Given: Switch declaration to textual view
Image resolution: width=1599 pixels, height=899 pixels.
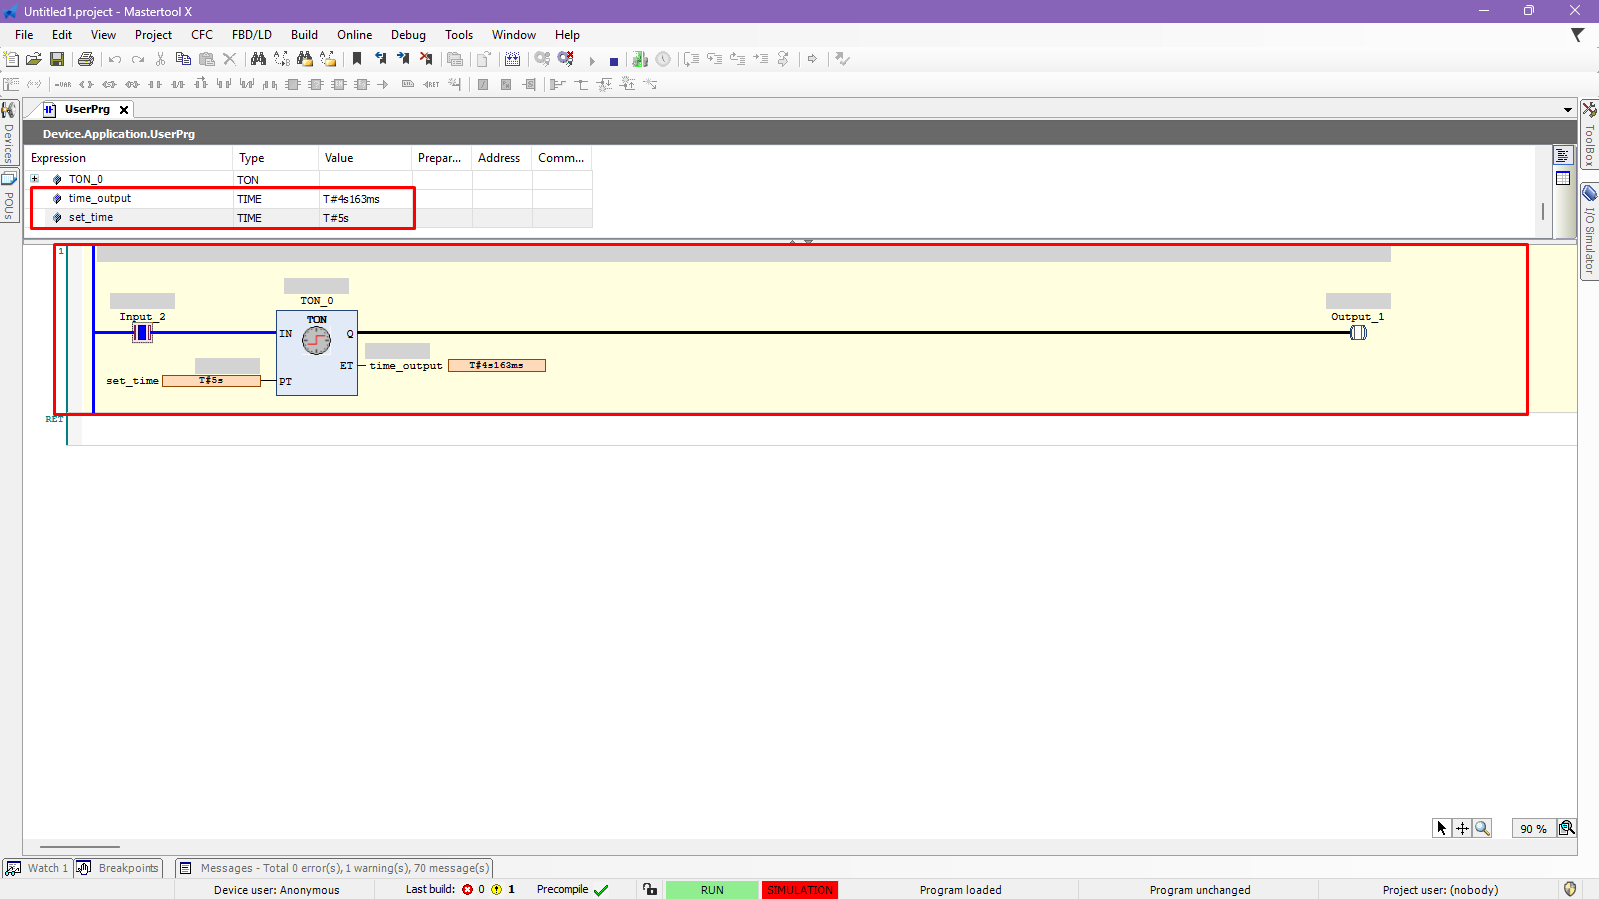Looking at the screenshot, I should click(x=1563, y=156).
